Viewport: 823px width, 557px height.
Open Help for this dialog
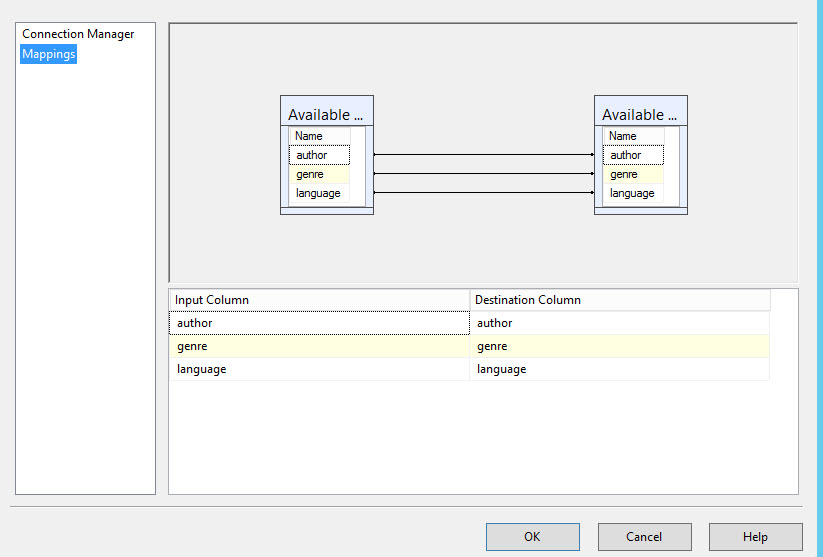(x=755, y=537)
